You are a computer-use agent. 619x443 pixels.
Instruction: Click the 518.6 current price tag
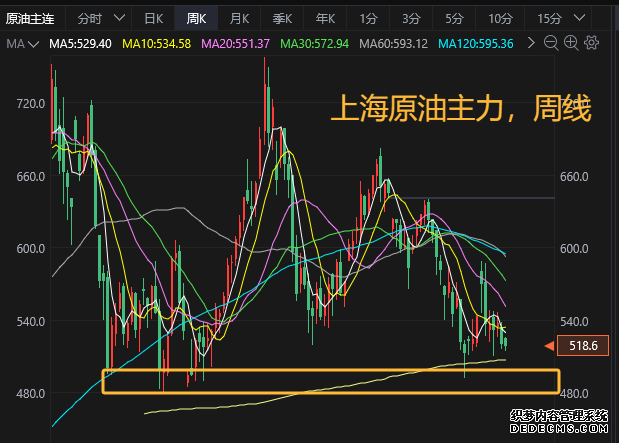[582, 345]
